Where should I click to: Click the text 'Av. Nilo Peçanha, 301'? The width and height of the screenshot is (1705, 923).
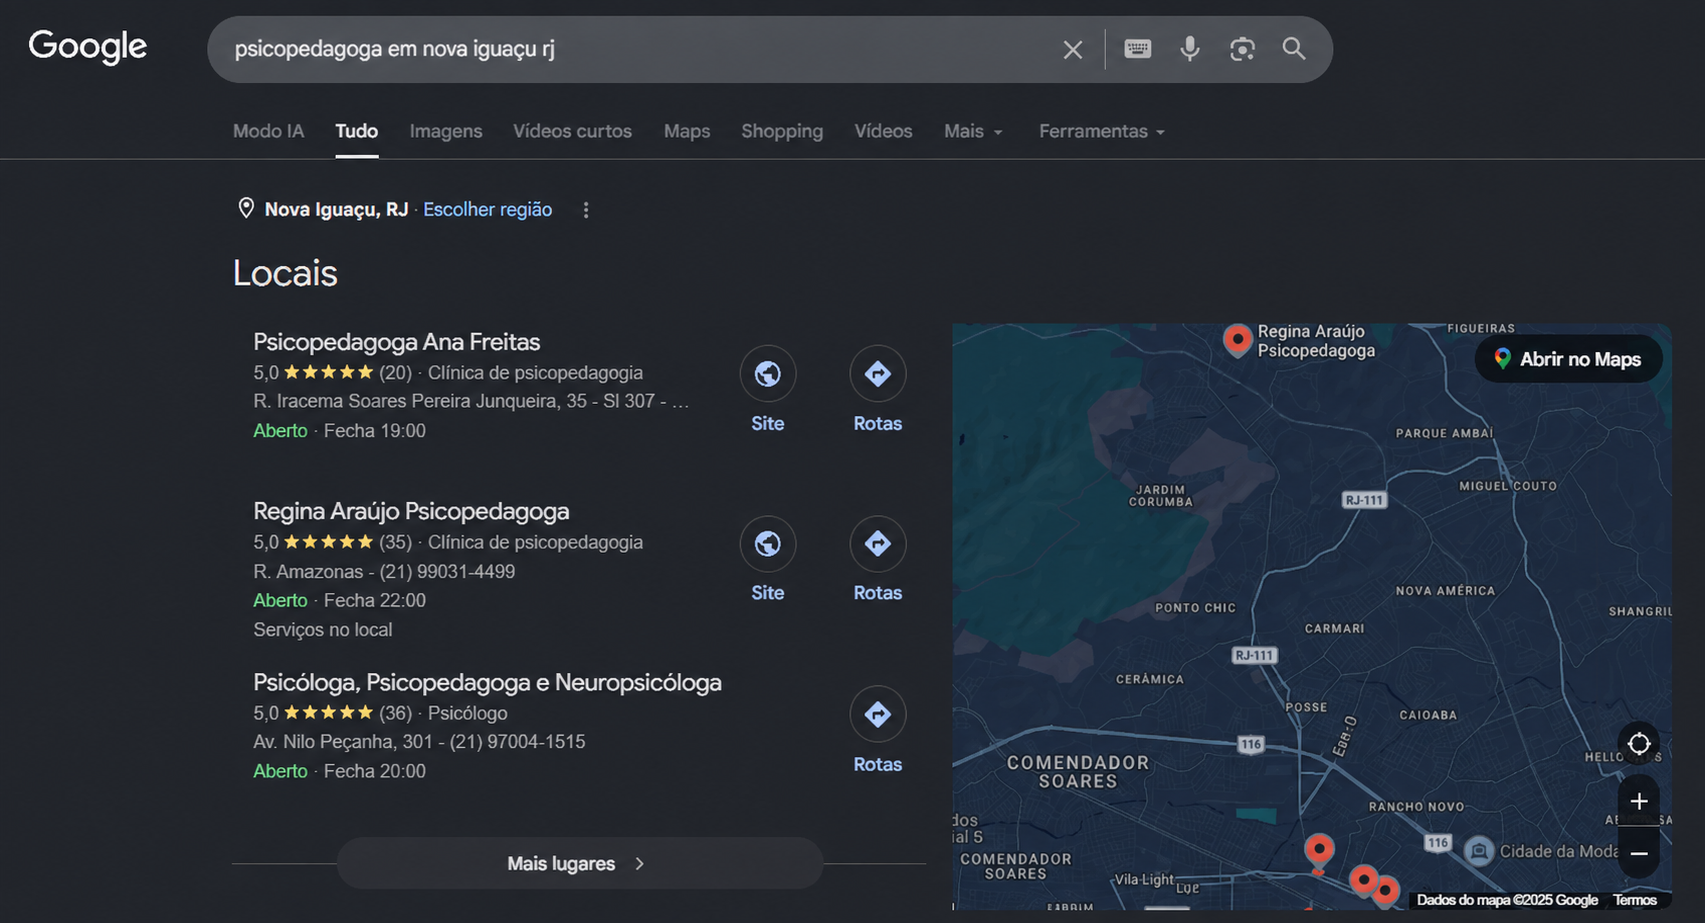342,742
